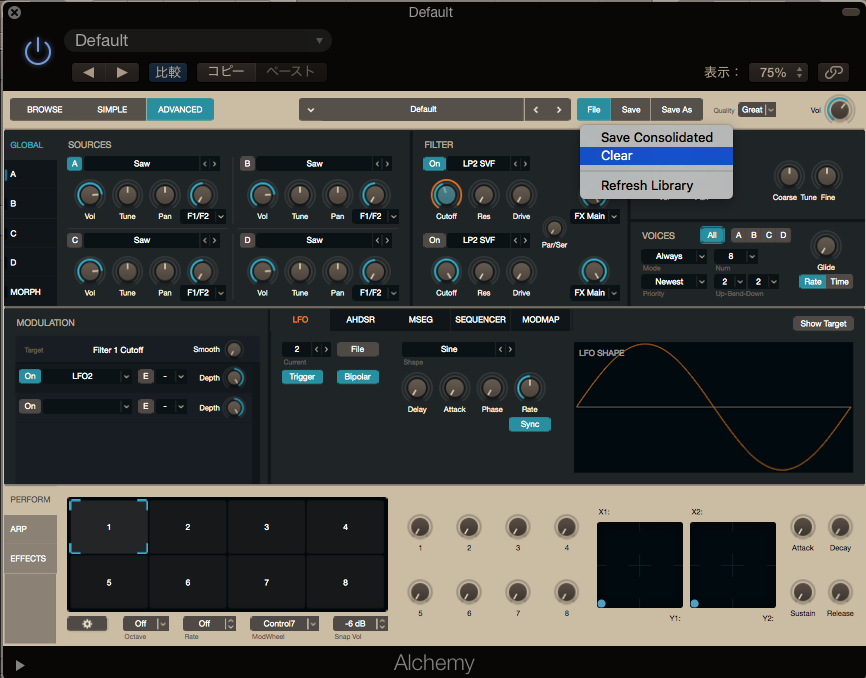Turn off the filter for sources C and D

click(434, 240)
